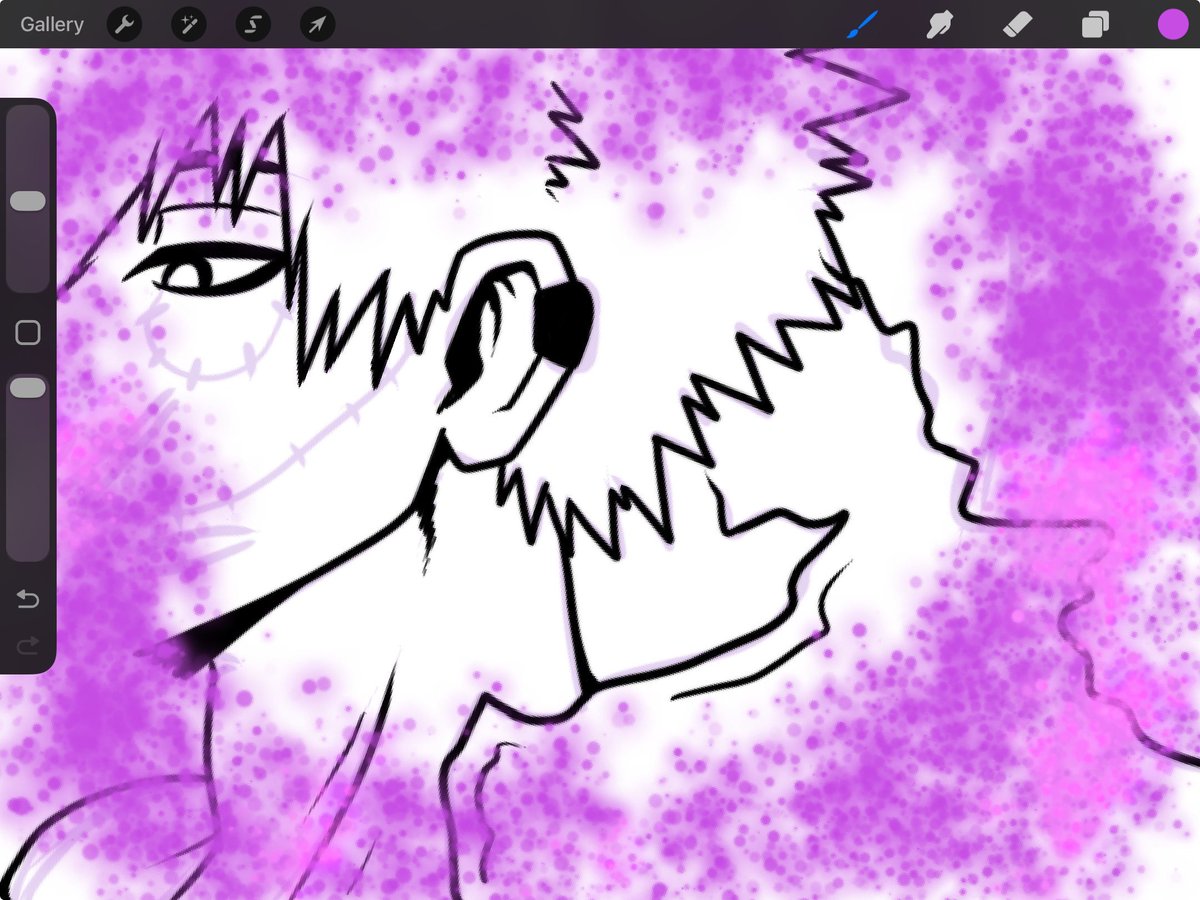
Task: Select the Smudge tool
Action: tap(939, 24)
